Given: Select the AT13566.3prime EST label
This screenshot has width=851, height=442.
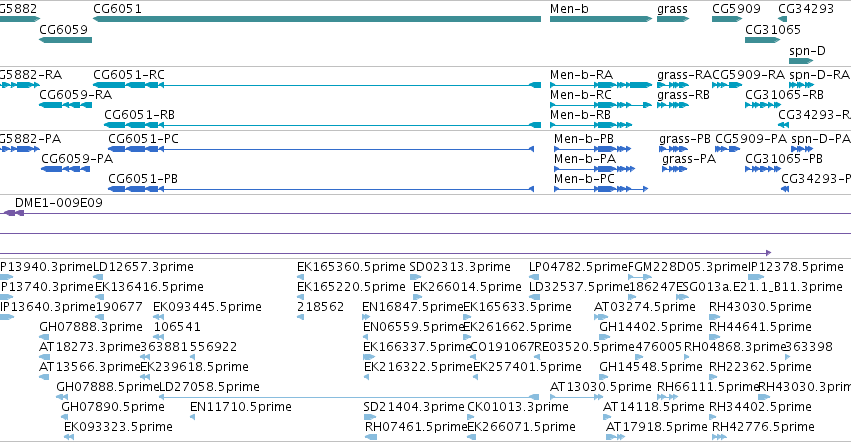Looking at the screenshot, I should click(90, 367).
